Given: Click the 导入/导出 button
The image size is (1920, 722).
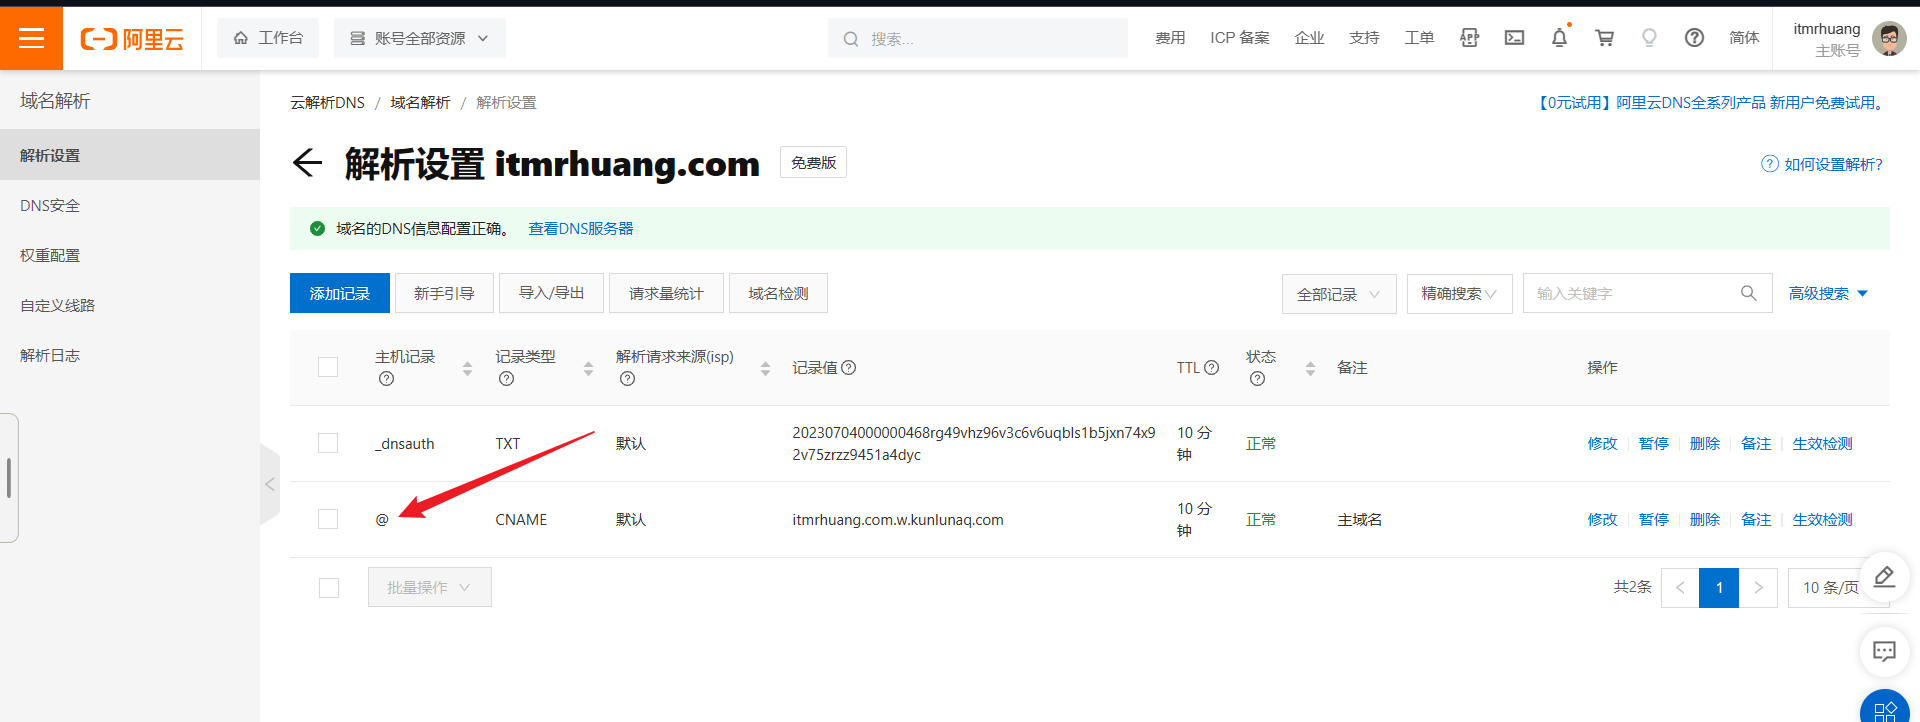Looking at the screenshot, I should tap(551, 293).
